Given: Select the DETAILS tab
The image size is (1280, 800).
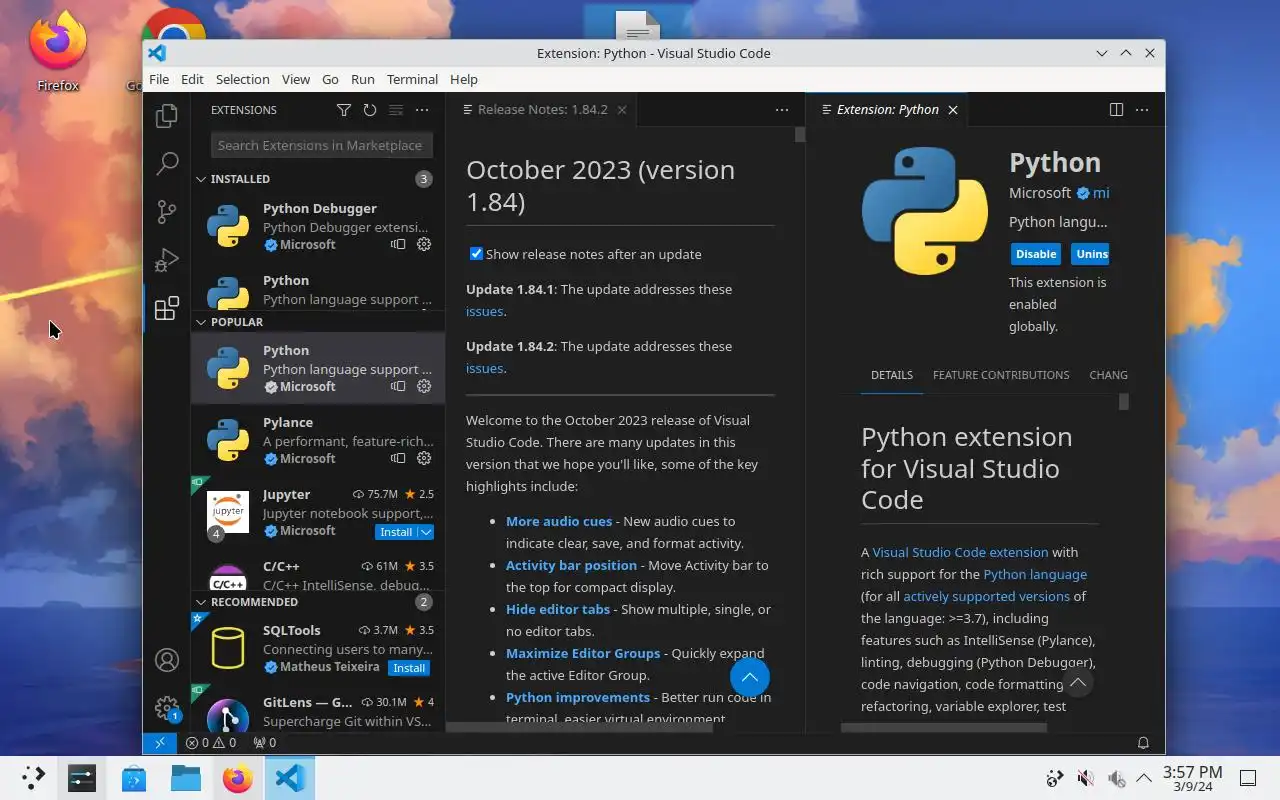Looking at the screenshot, I should pos(892,375).
